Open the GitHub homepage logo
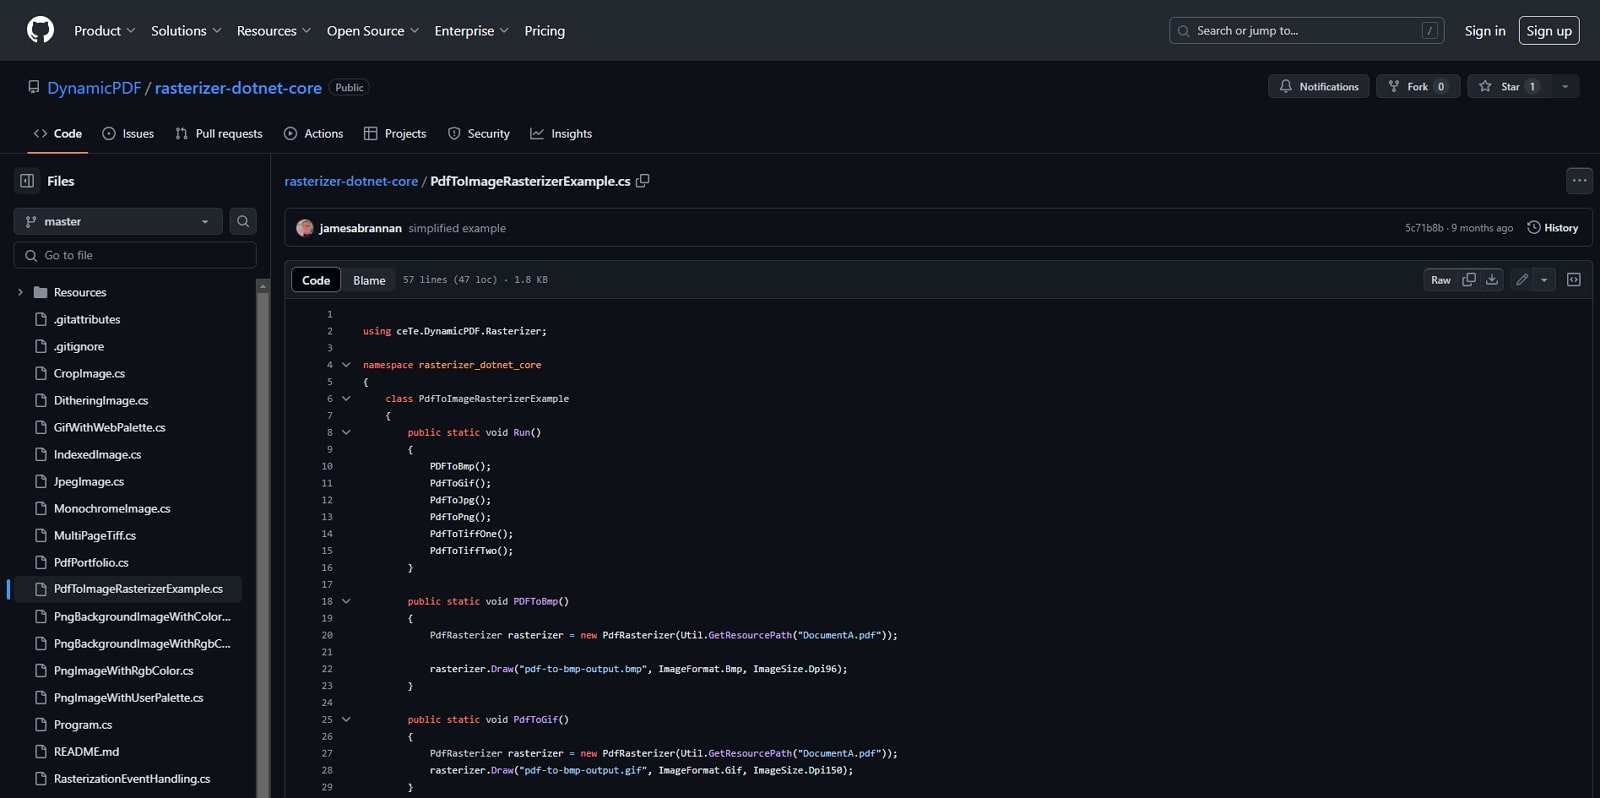 (40, 30)
